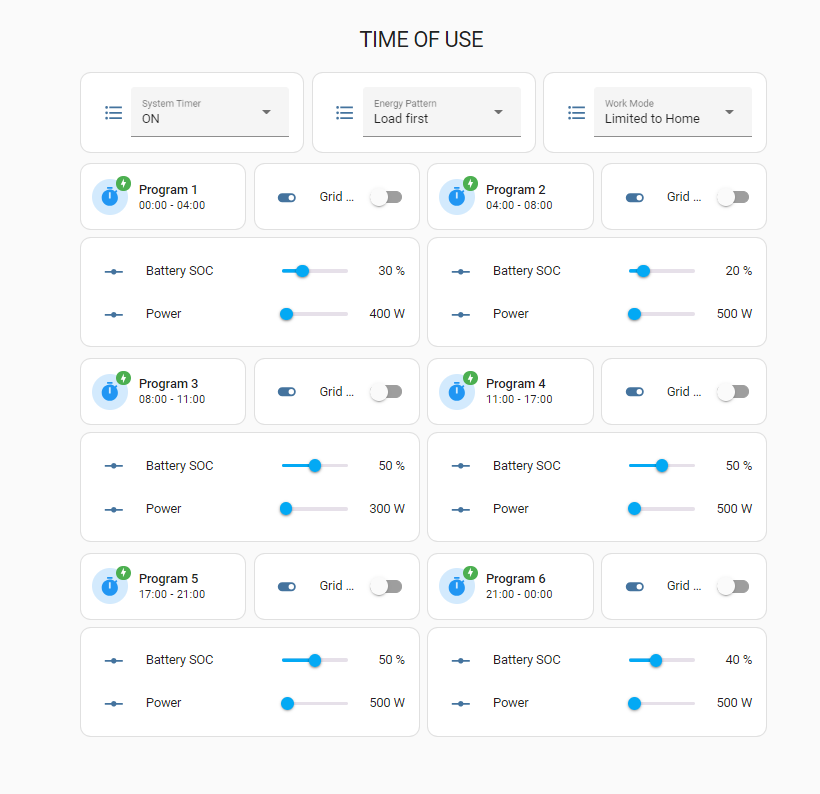Expand the Energy Pattern dropdown
The height and width of the screenshot is (794, 820).
(x=441, y=112)
